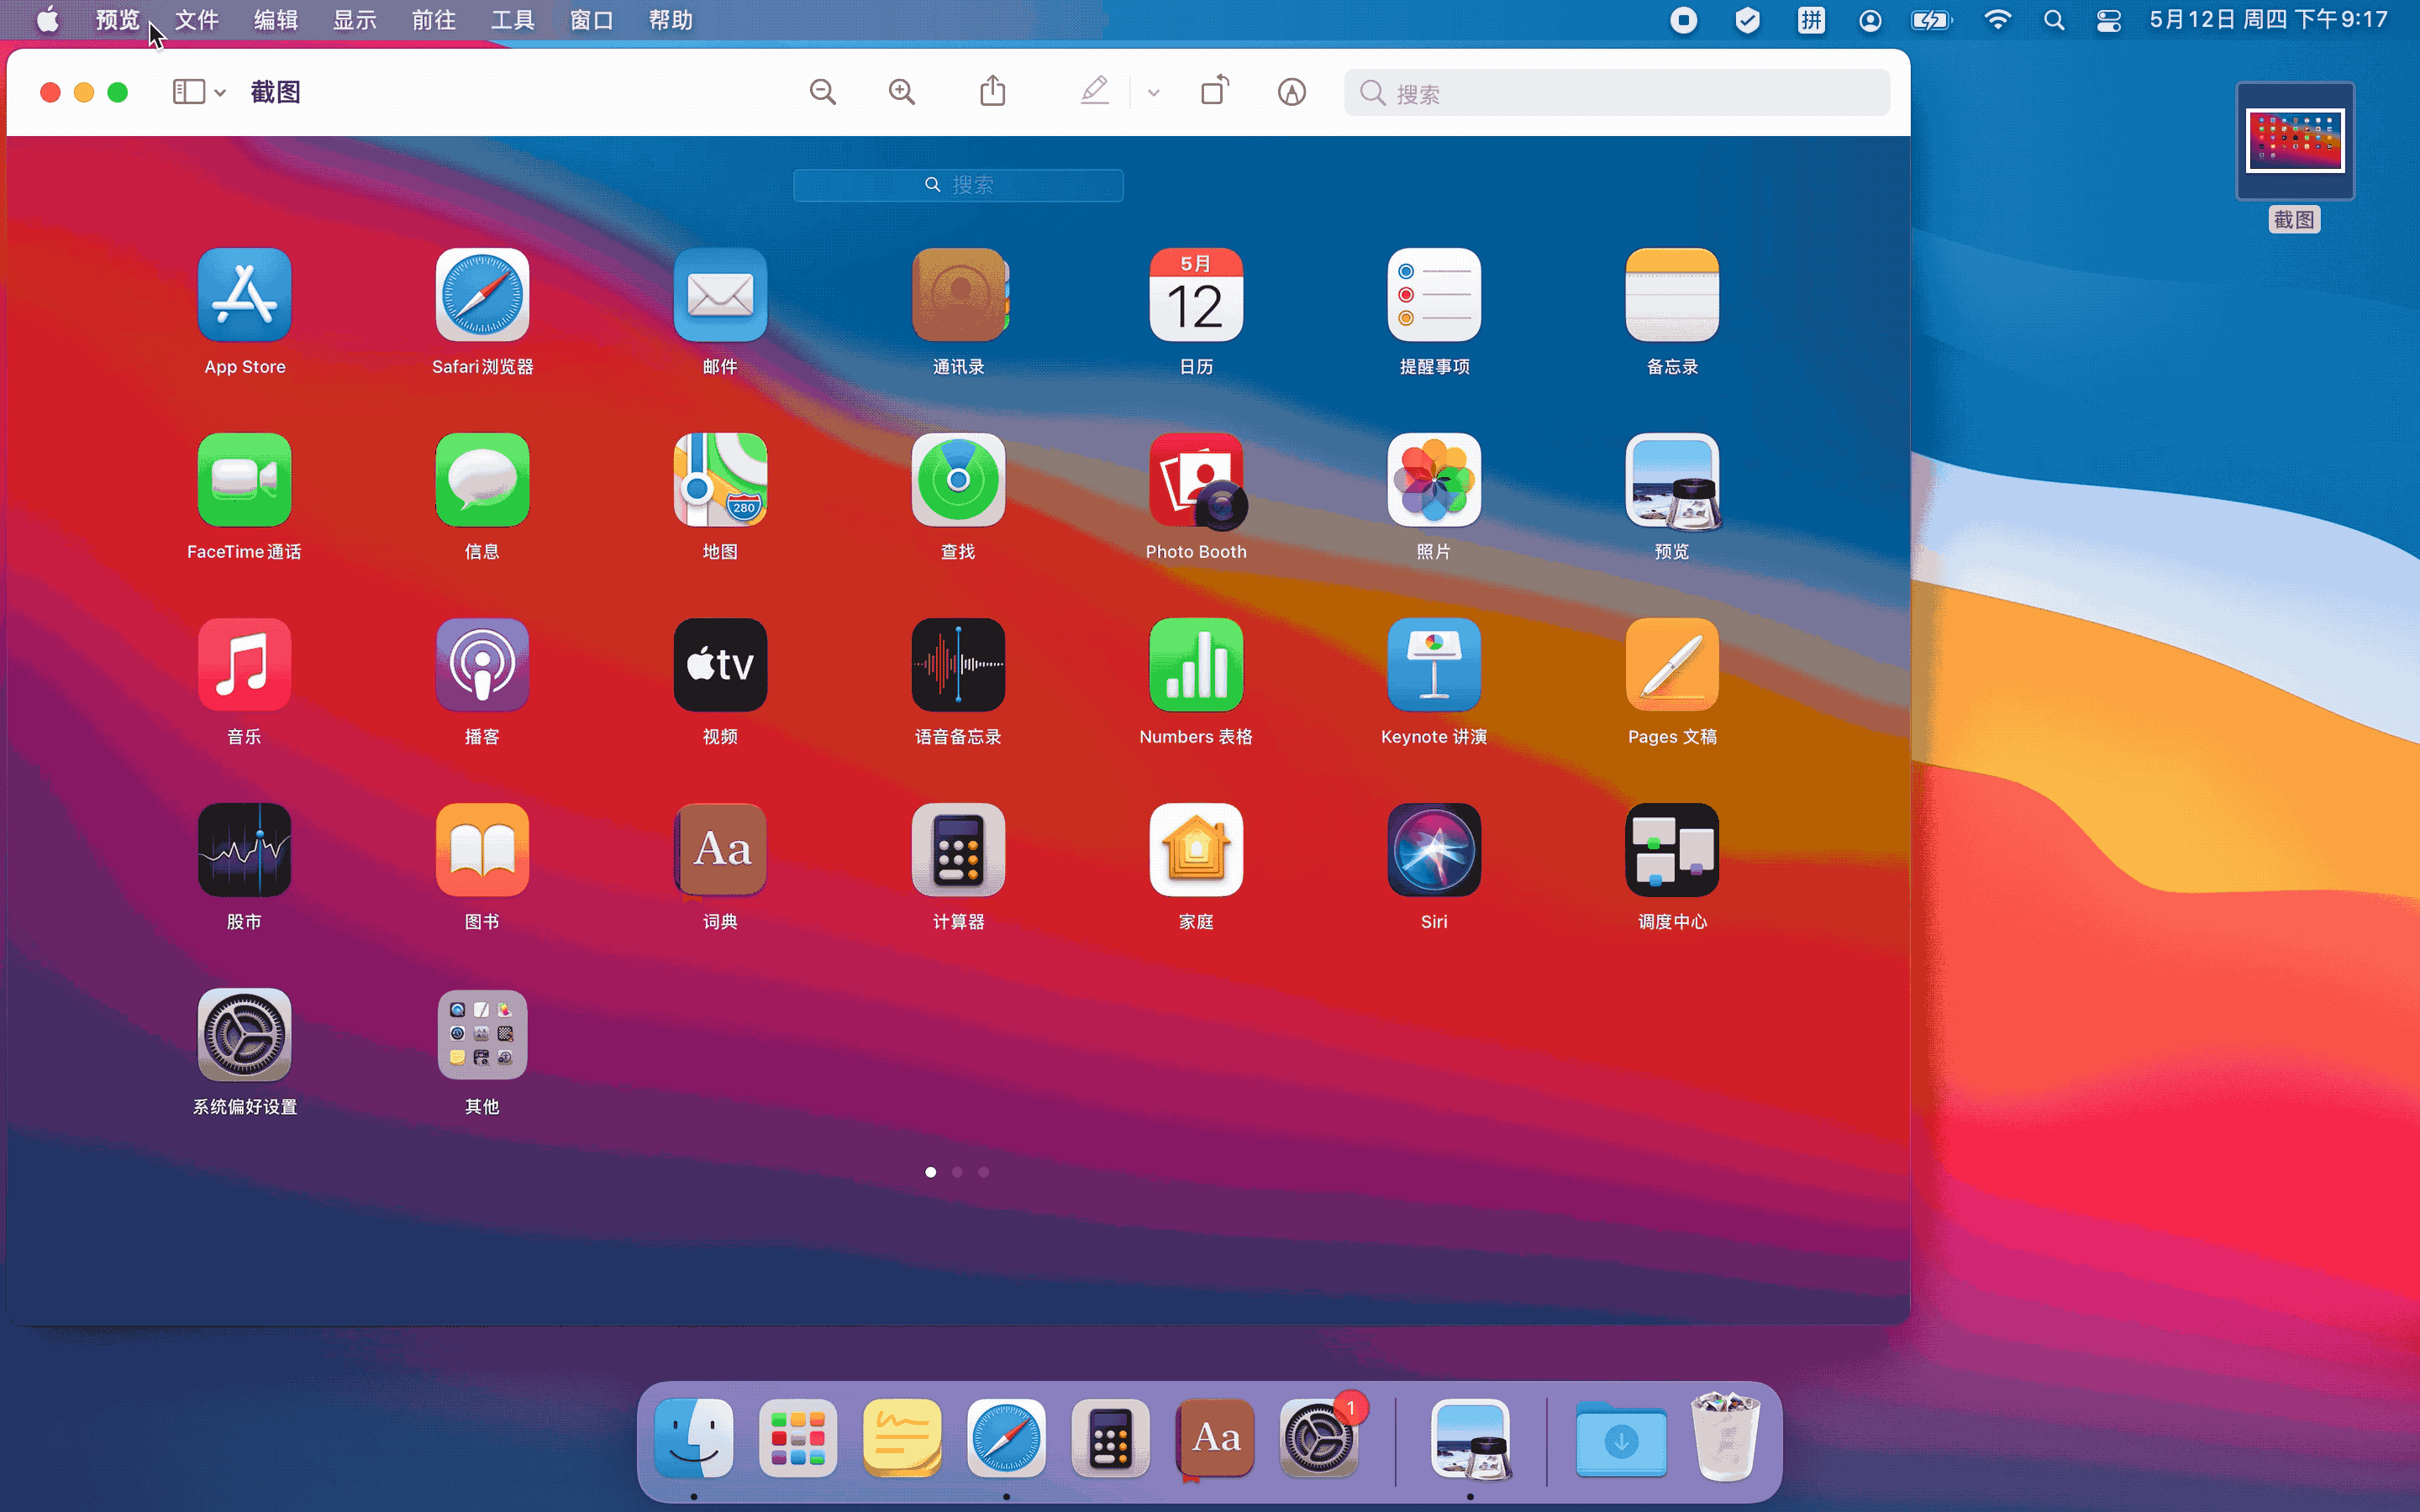Open the 拼 input method menu
2420x1512 pixels.
click(1811, 20)
